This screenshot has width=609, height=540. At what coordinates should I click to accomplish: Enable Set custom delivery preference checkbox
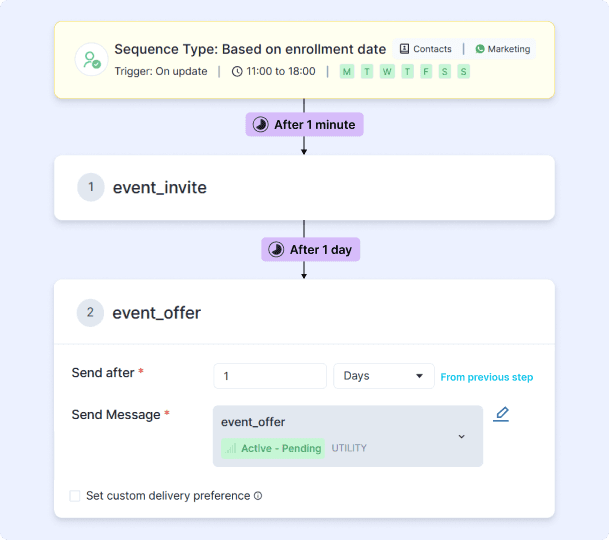(x=75, y=496)
